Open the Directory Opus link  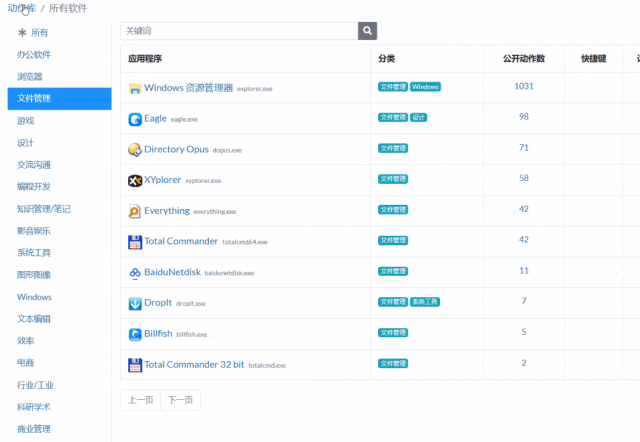tap(176, 149)
